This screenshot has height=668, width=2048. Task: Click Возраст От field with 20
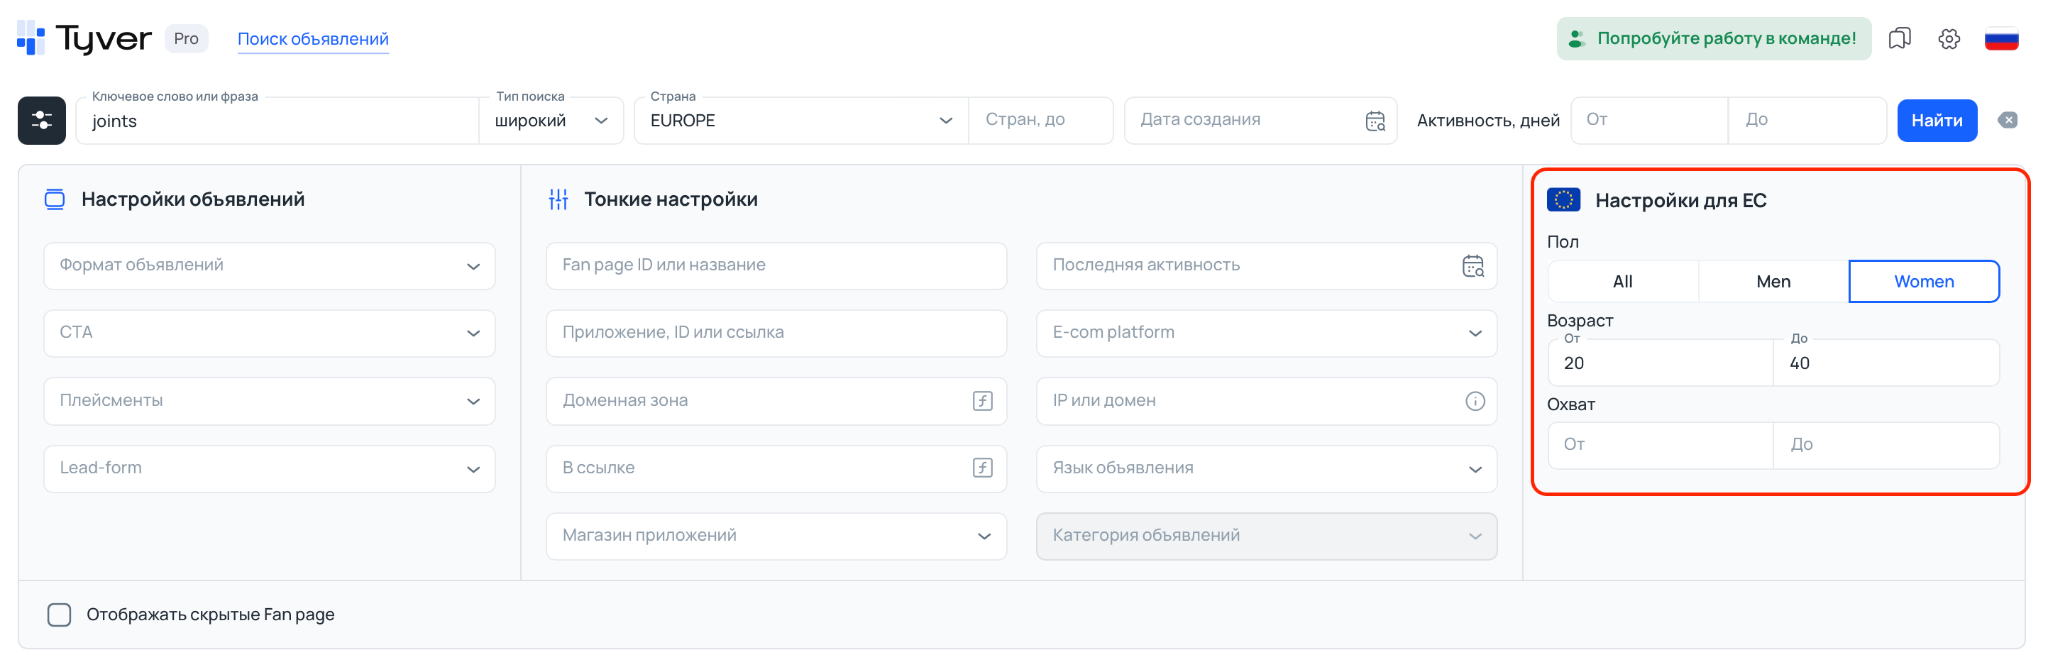[1661, 362]
